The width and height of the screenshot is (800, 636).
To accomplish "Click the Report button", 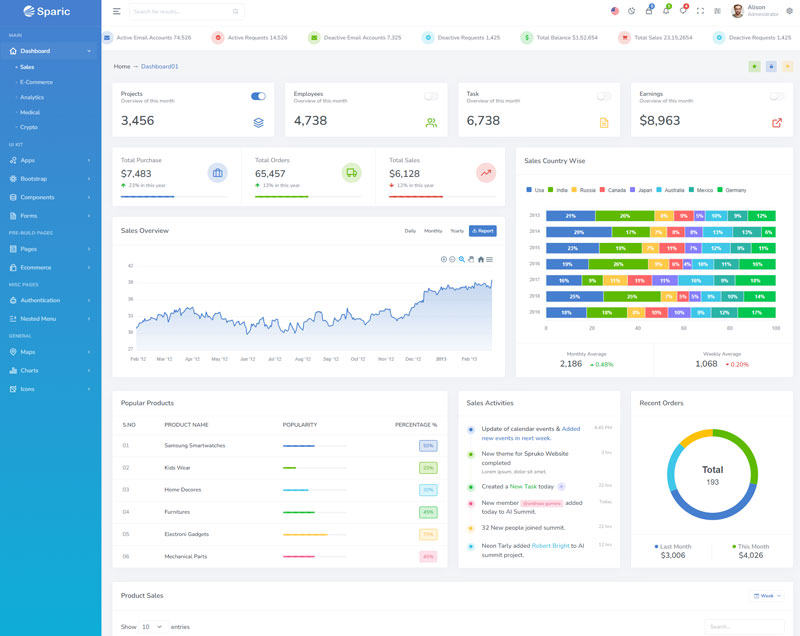I will pyautogui.click(x=482, y=231).
